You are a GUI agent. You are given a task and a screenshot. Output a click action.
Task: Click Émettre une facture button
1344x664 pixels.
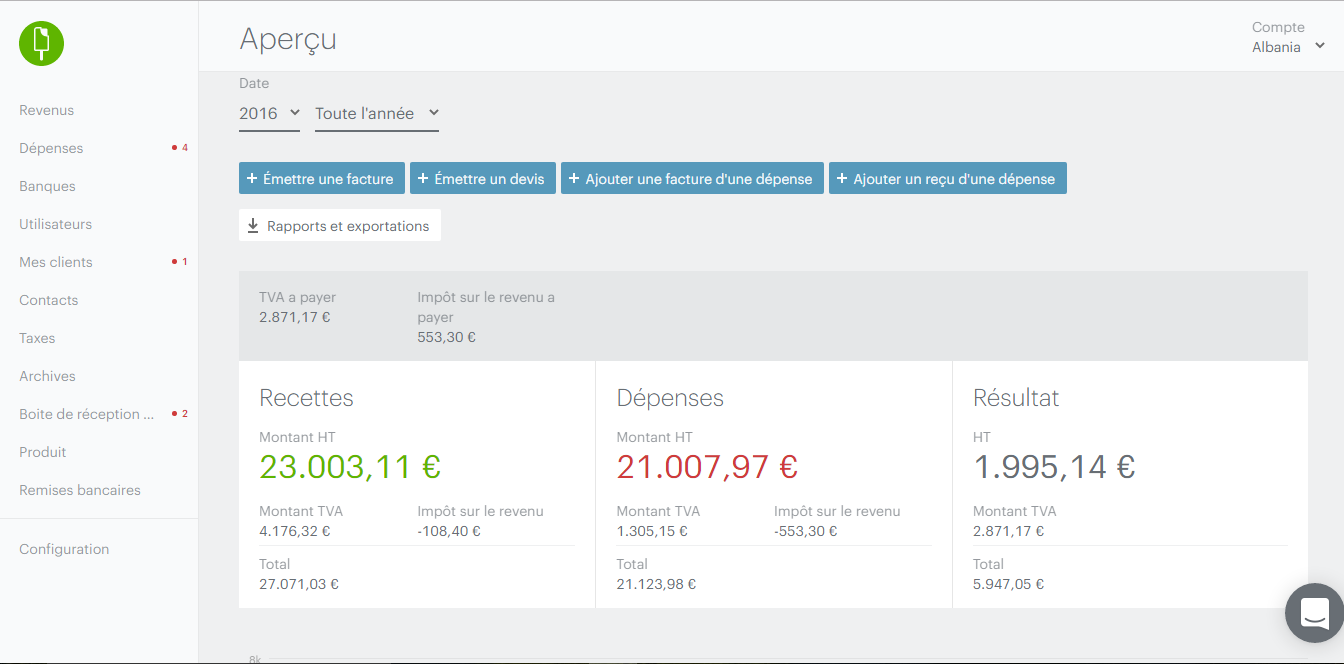coord(321,179)
